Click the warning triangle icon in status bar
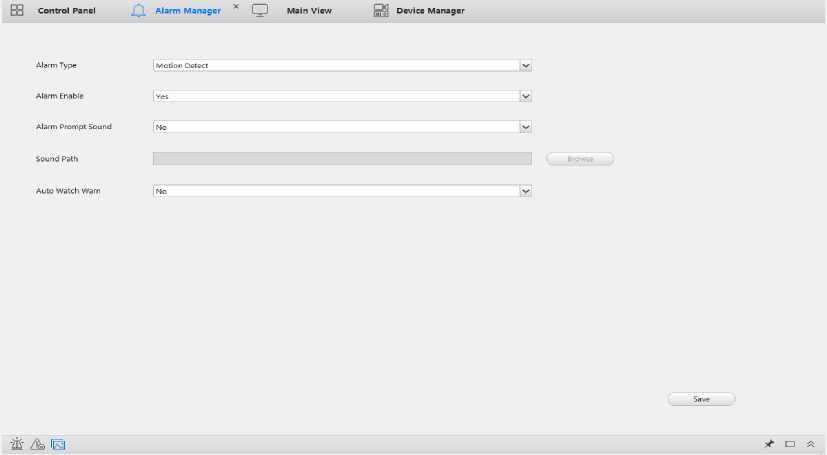 click(x=37, y=443)
